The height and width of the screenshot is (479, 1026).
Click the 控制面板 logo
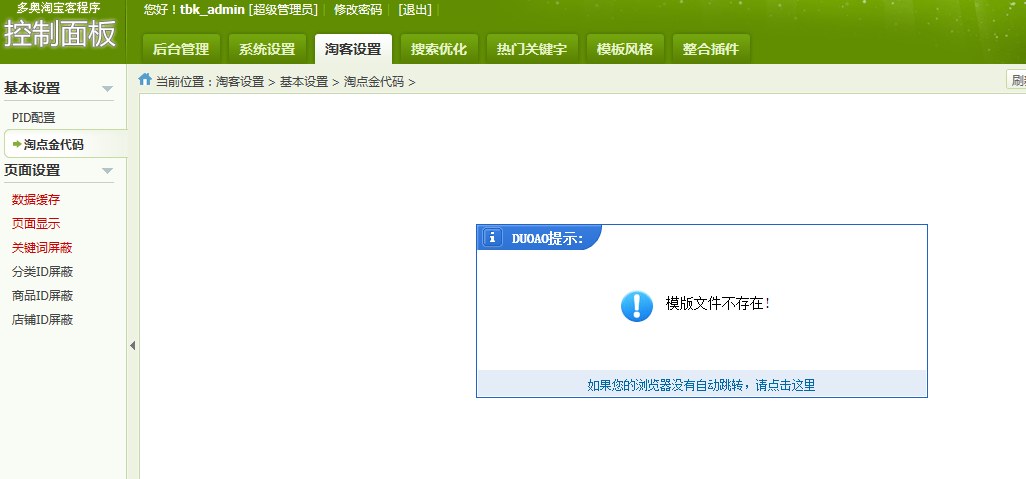(x=60, y=33)
